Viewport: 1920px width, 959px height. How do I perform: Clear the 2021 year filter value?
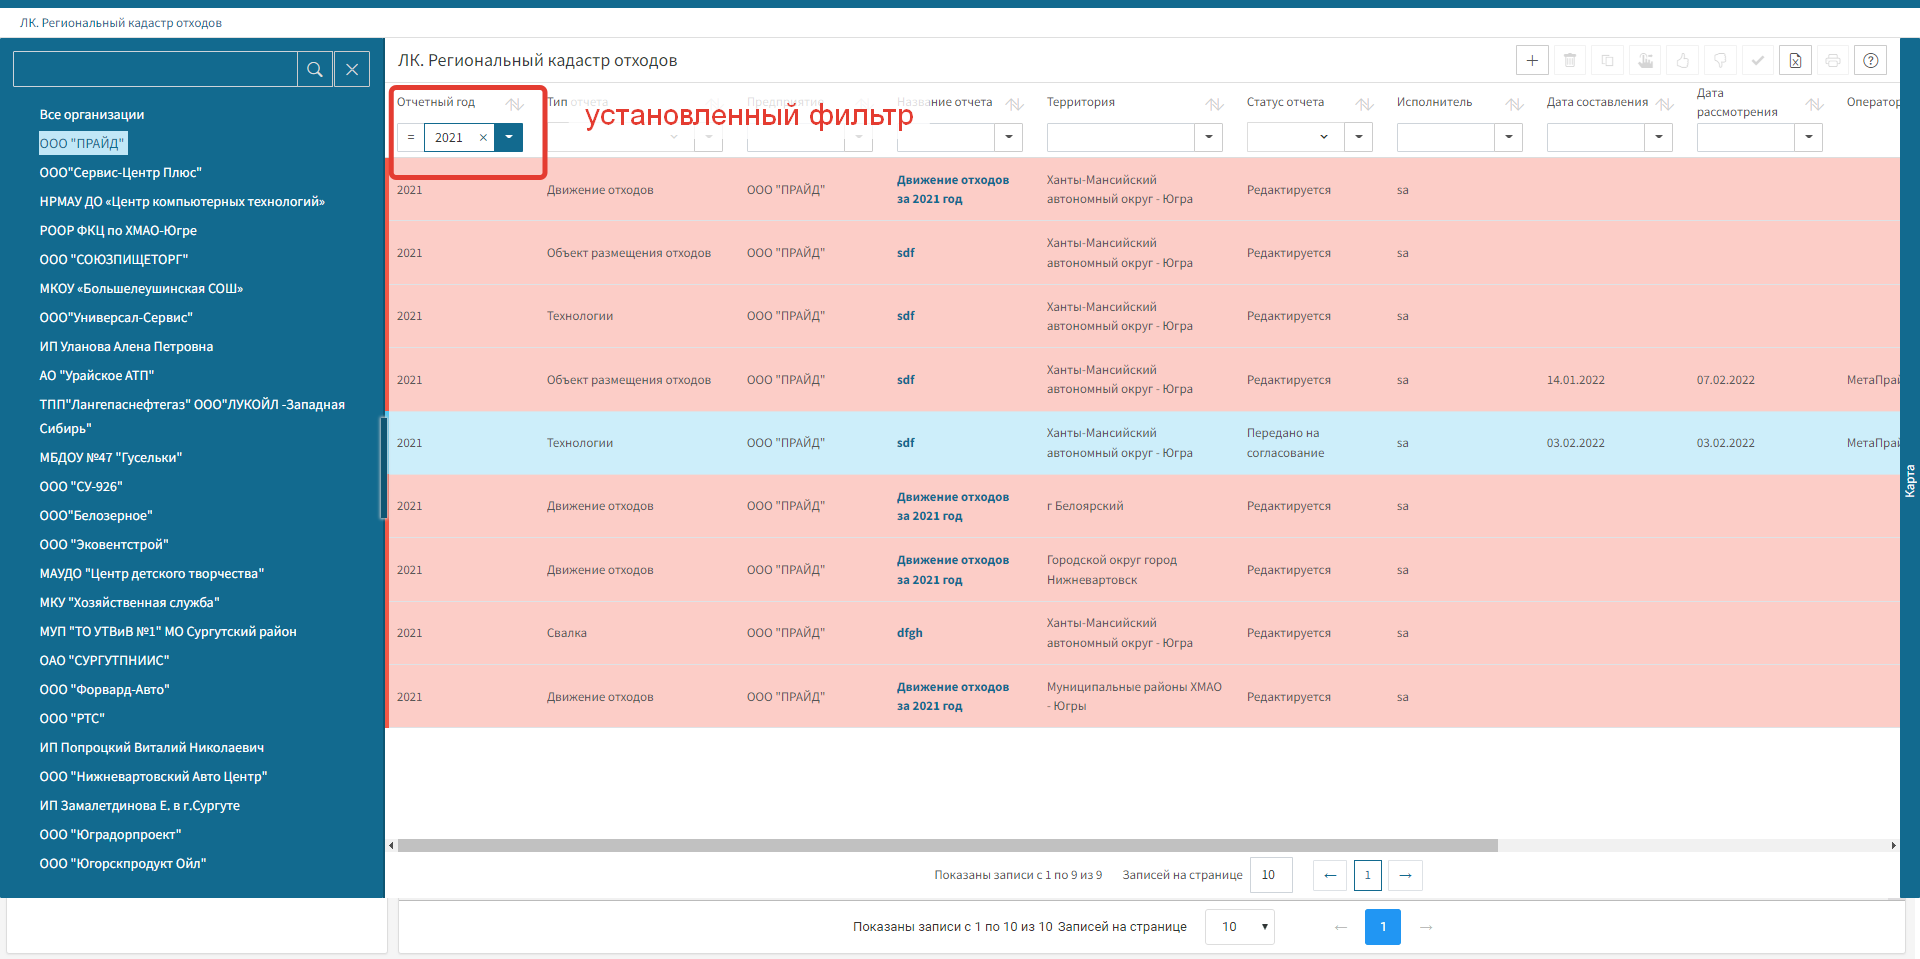coord(483,138)
